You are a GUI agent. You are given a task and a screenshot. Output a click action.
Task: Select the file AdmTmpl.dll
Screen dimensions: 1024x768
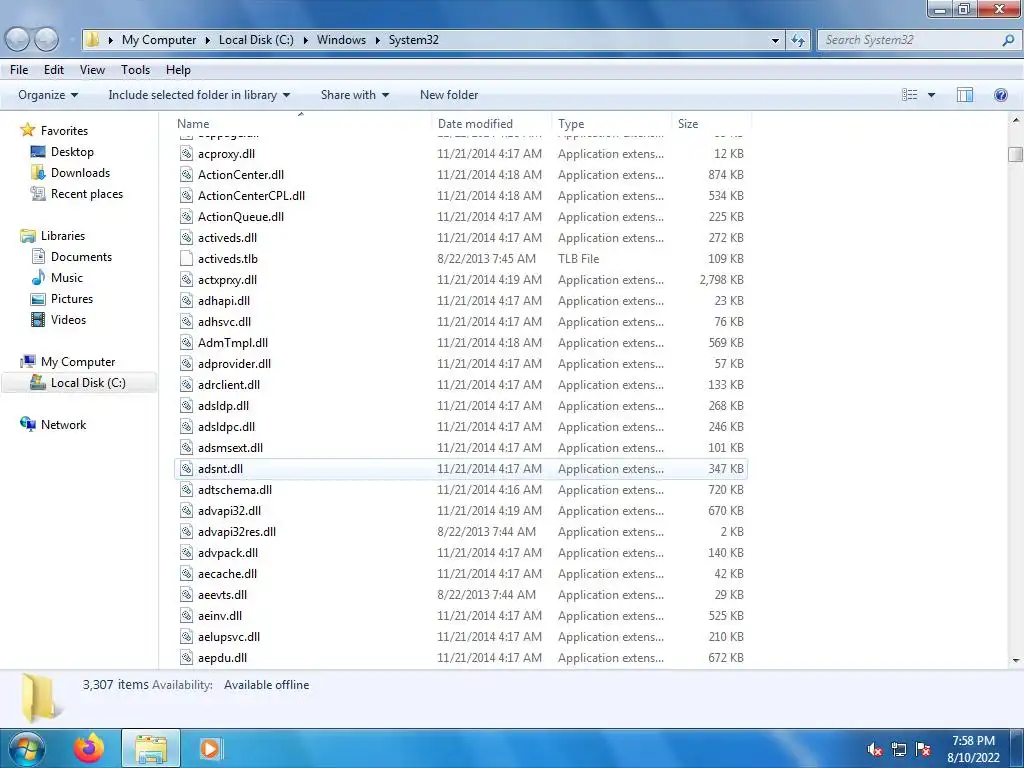point(460,343)
